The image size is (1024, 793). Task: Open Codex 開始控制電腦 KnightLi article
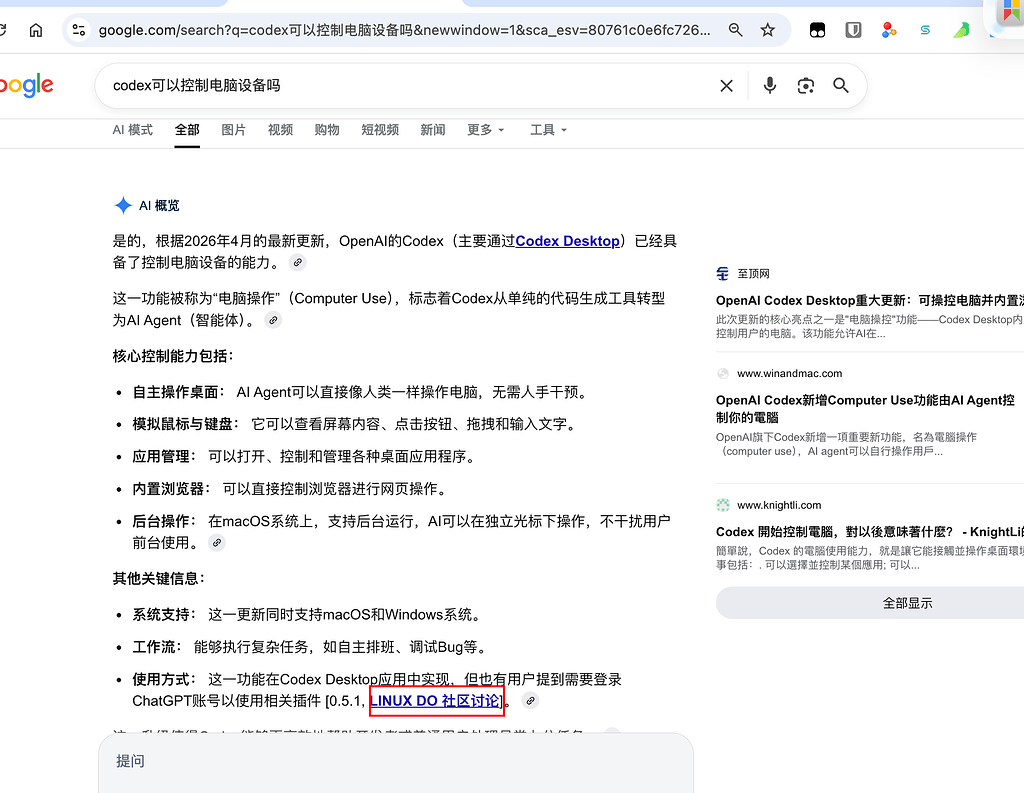[870, 532]
